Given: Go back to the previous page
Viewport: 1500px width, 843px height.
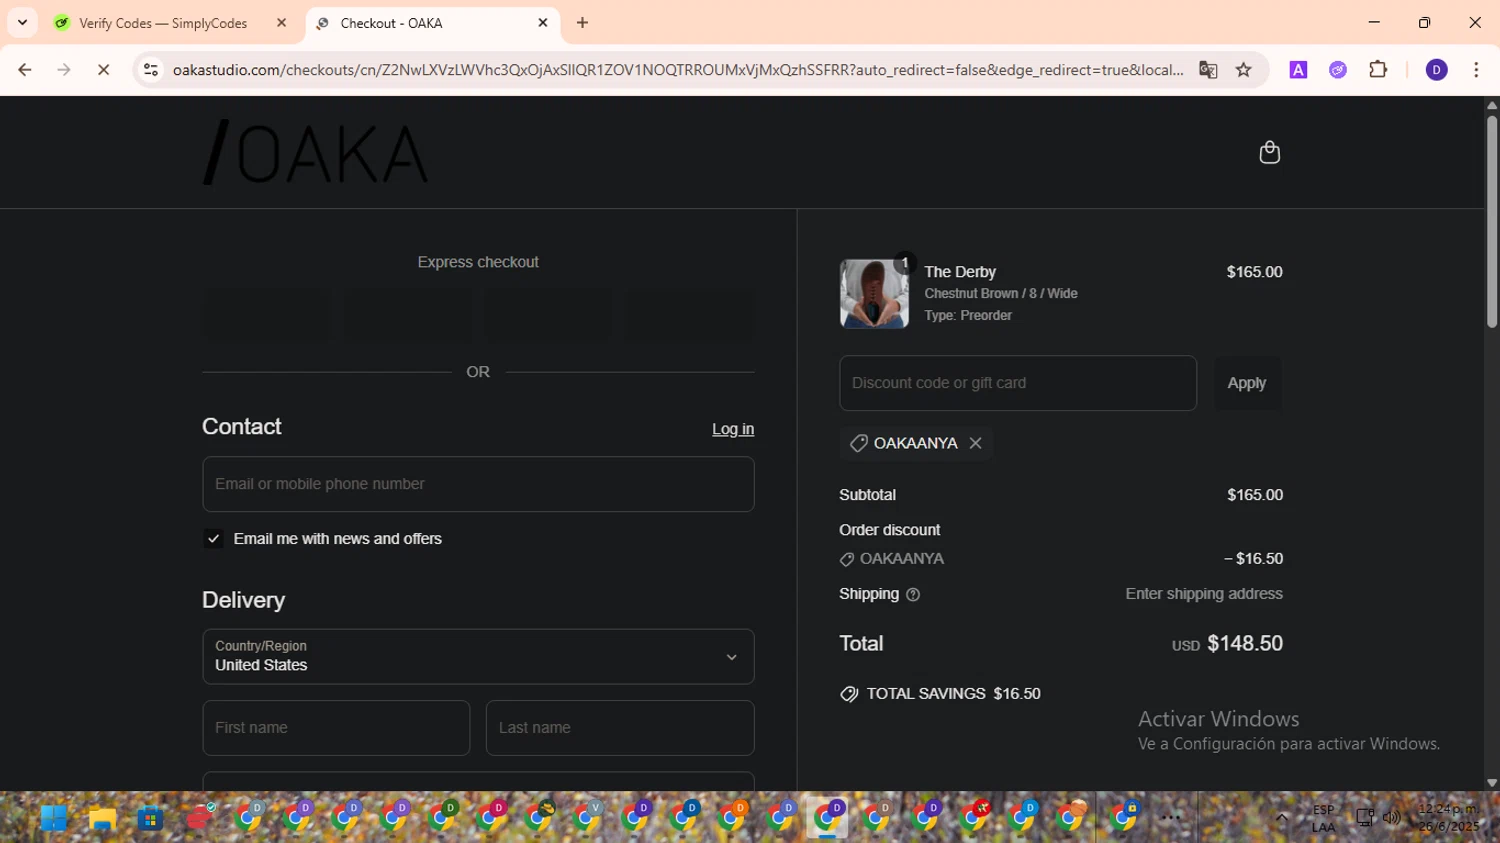Looking at the screenshot, I should [x=25, y=70].
